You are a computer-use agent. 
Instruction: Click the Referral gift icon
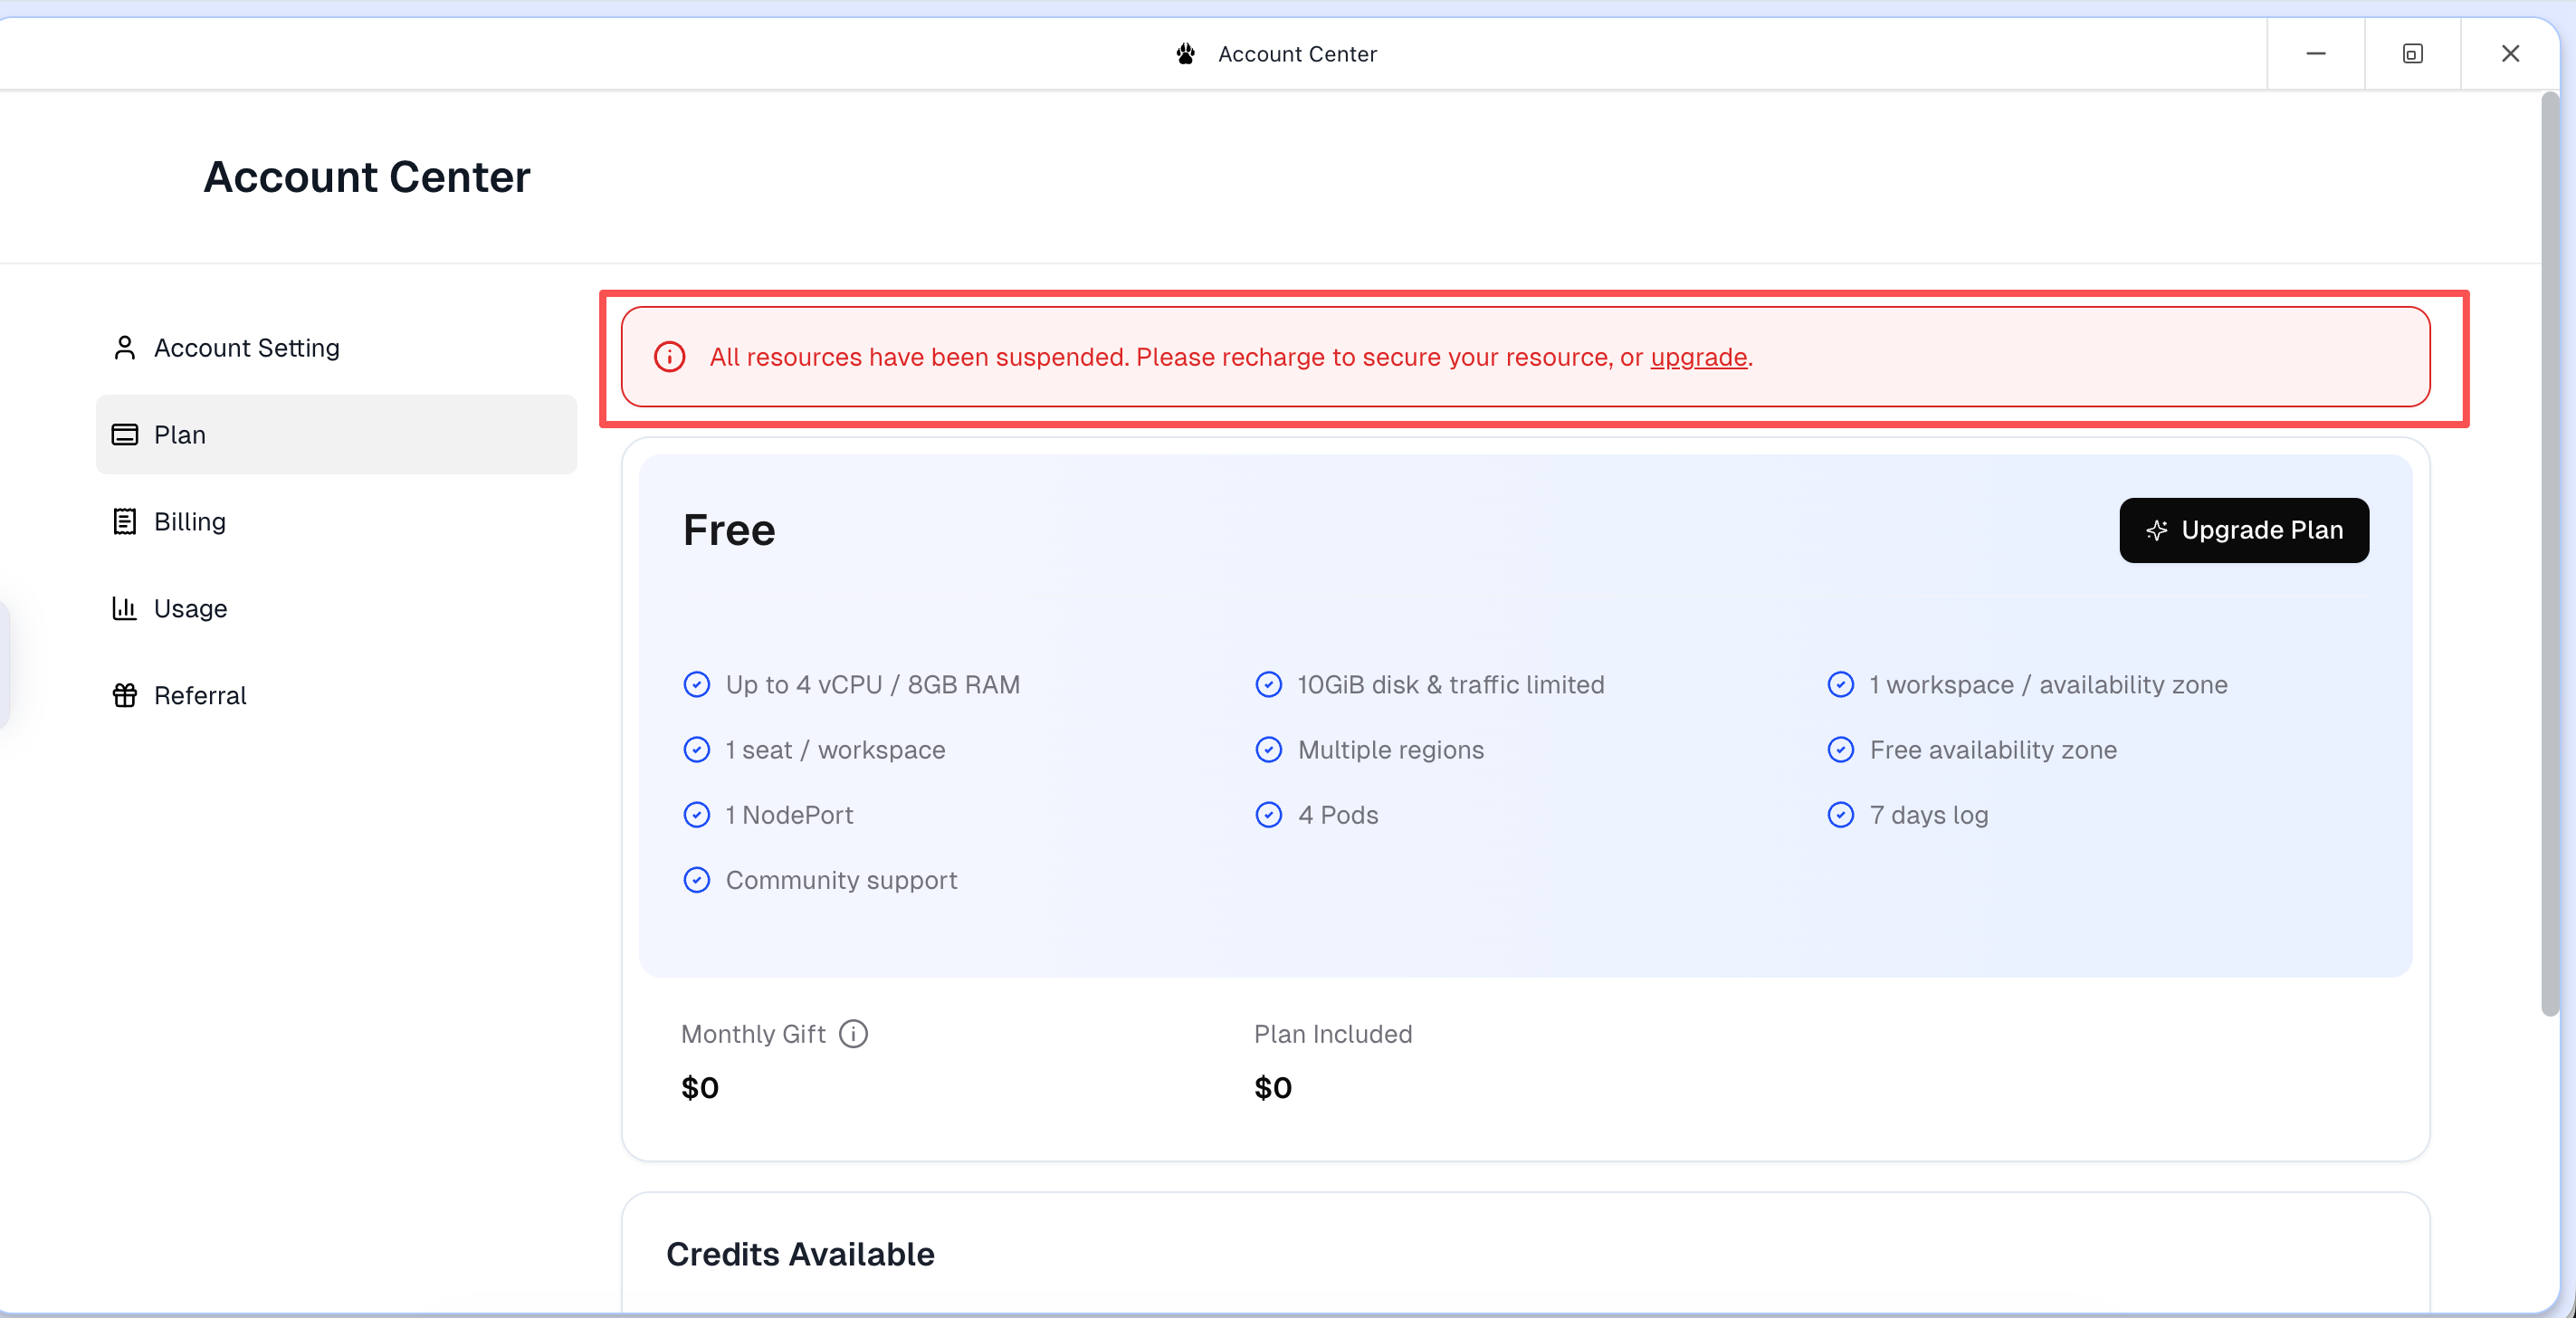(x=124, y=695)
